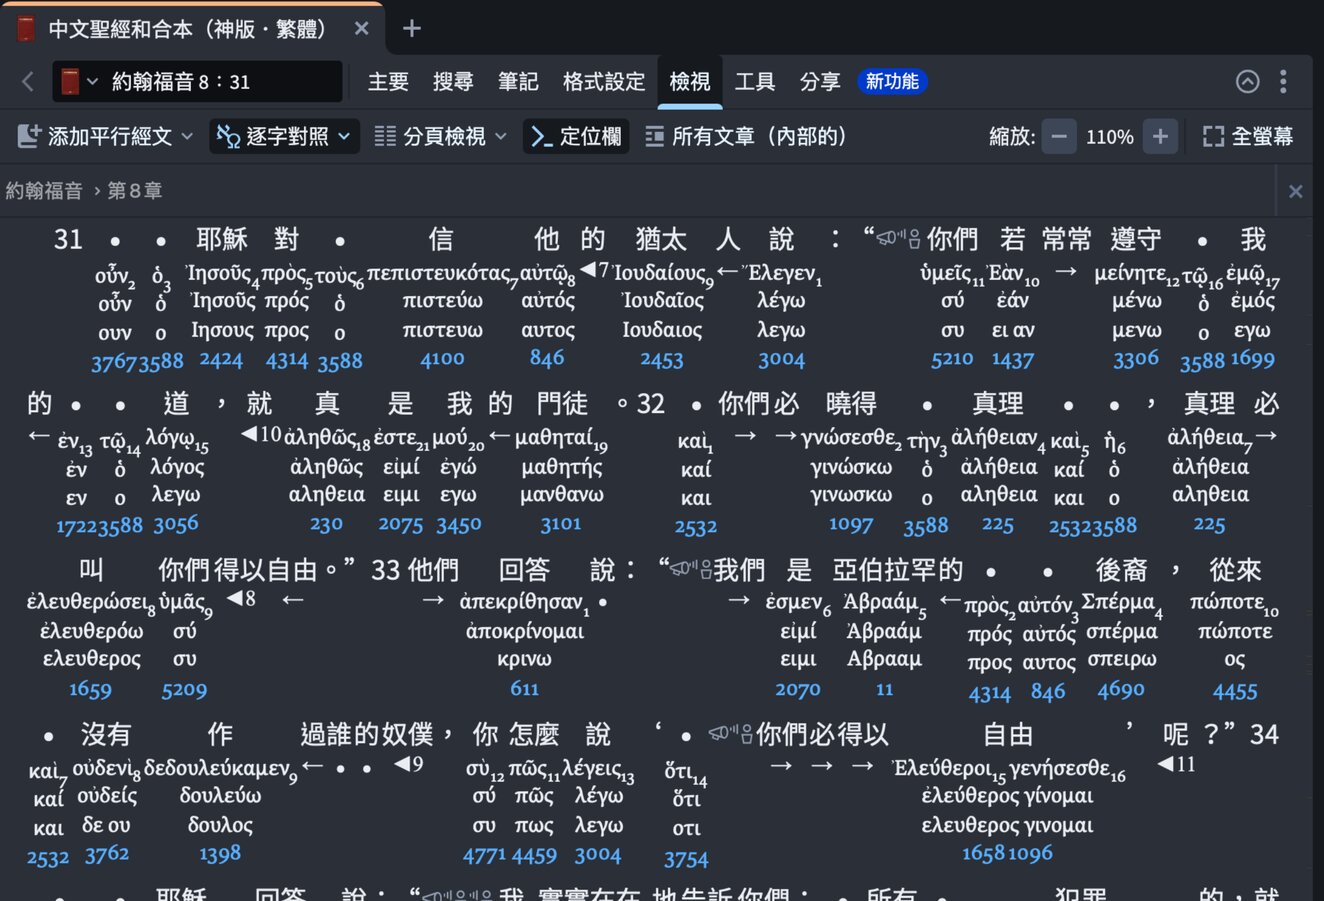Switch to the 檢視 tab
This screenshot has height=901, width=1324.
point(689,82)
